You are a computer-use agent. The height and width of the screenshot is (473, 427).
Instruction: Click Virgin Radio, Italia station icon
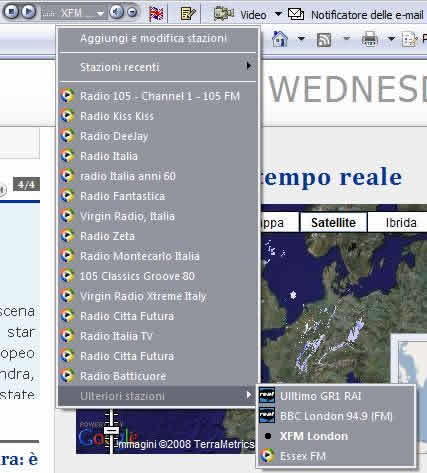tap(68, 216)
